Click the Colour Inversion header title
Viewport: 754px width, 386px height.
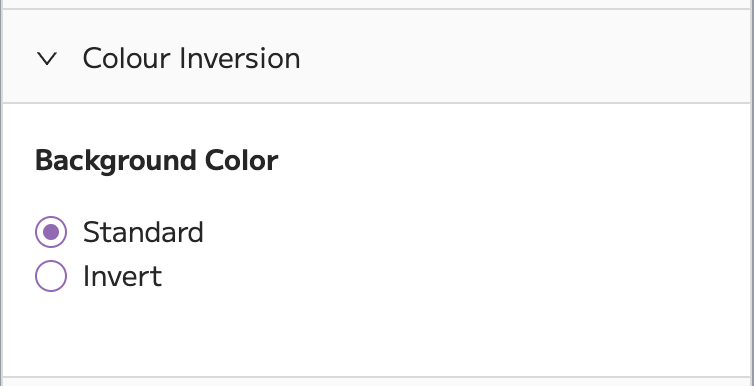(191, 59)
